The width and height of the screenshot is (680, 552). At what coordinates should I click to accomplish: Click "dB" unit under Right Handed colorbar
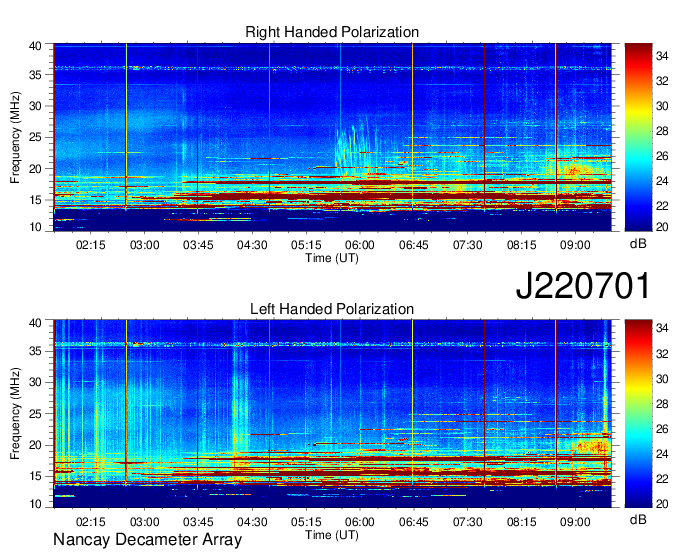(638, 244)
